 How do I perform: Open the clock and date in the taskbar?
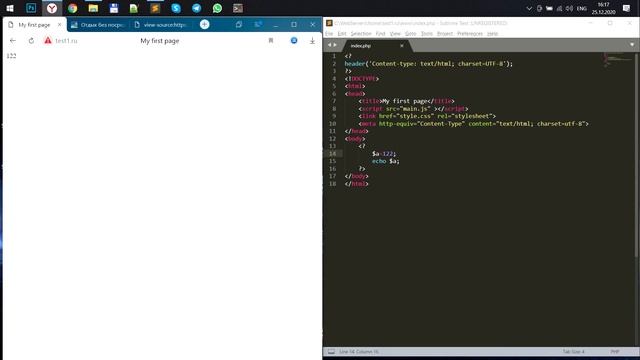603,8
